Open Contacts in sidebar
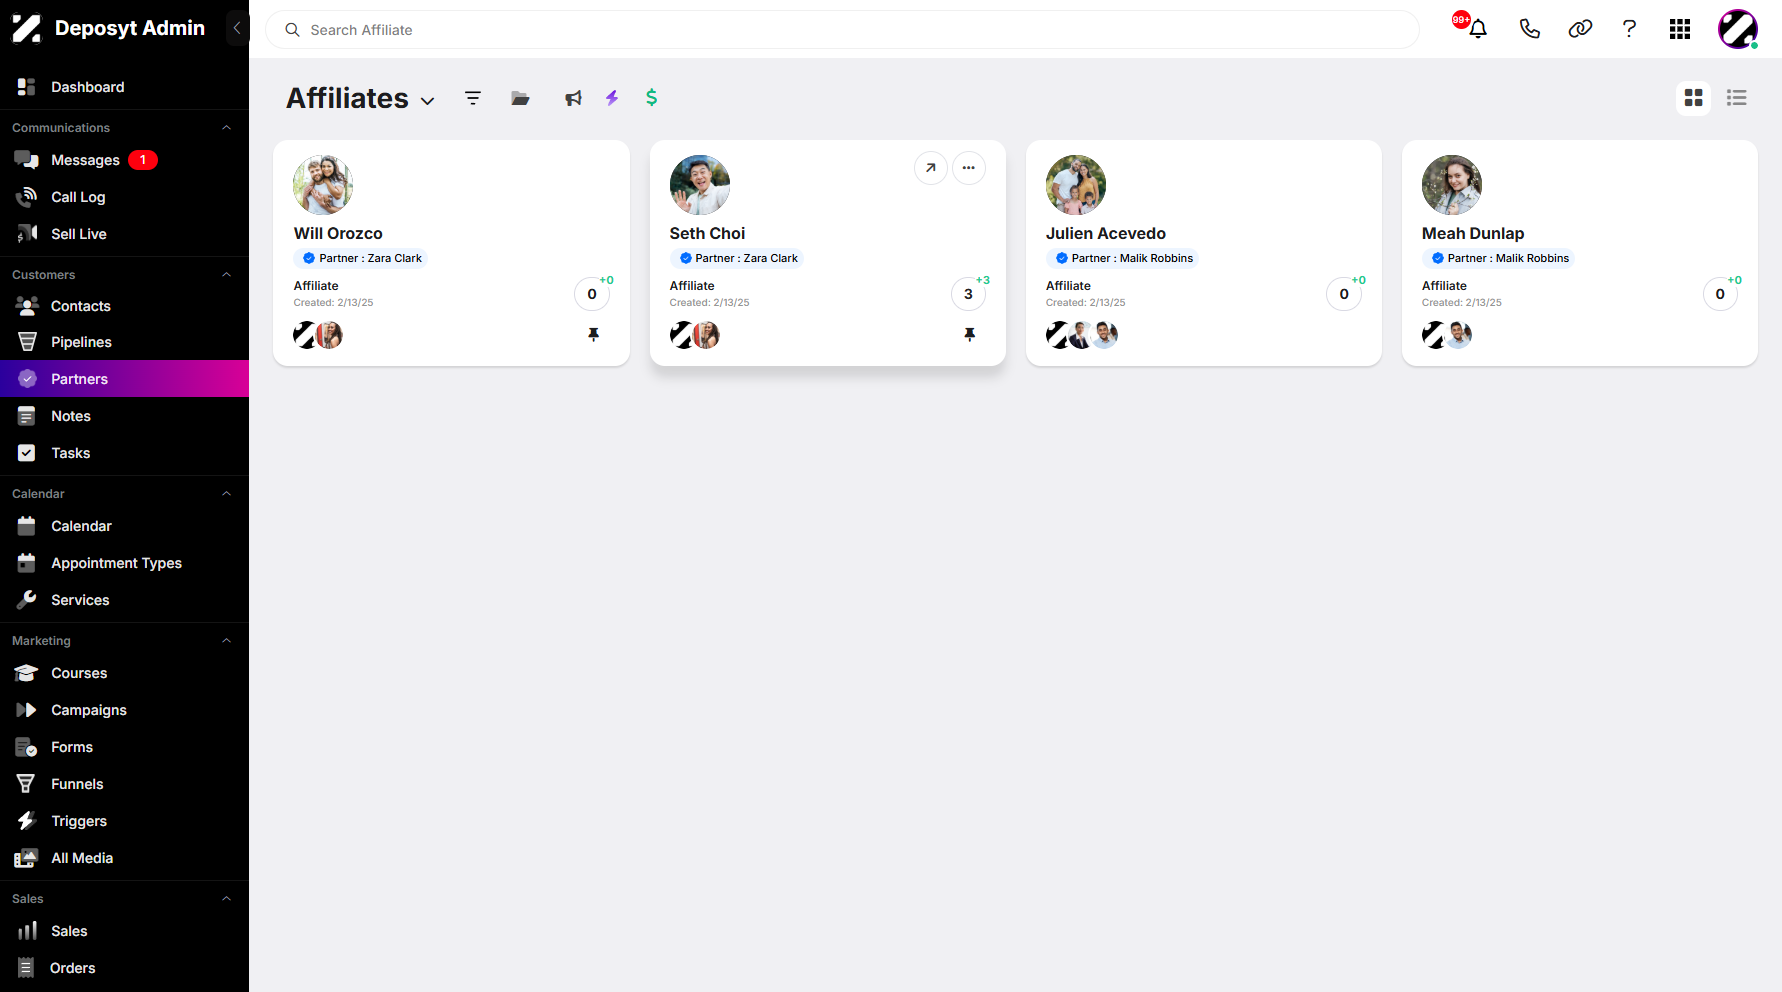The image size is (1782, 992). [x=124, y=306]
